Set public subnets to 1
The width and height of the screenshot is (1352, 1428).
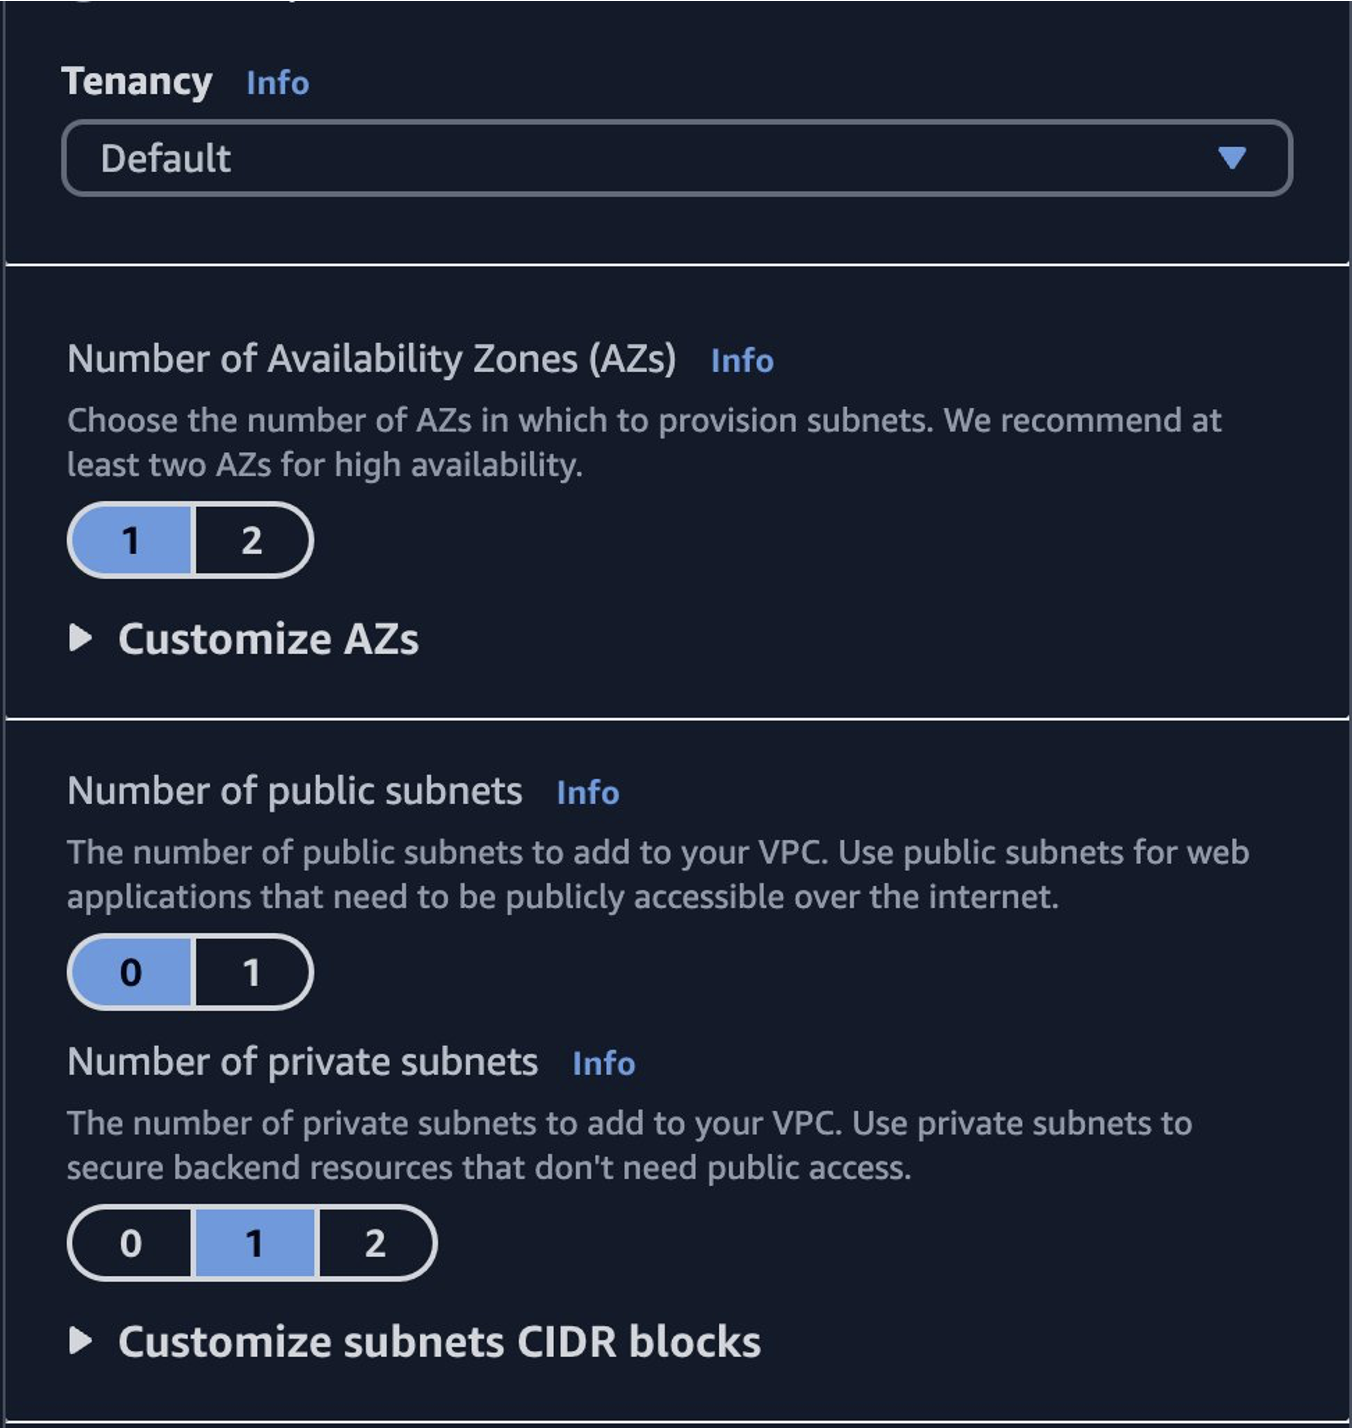pyautogui.click(x=251, y=969)
